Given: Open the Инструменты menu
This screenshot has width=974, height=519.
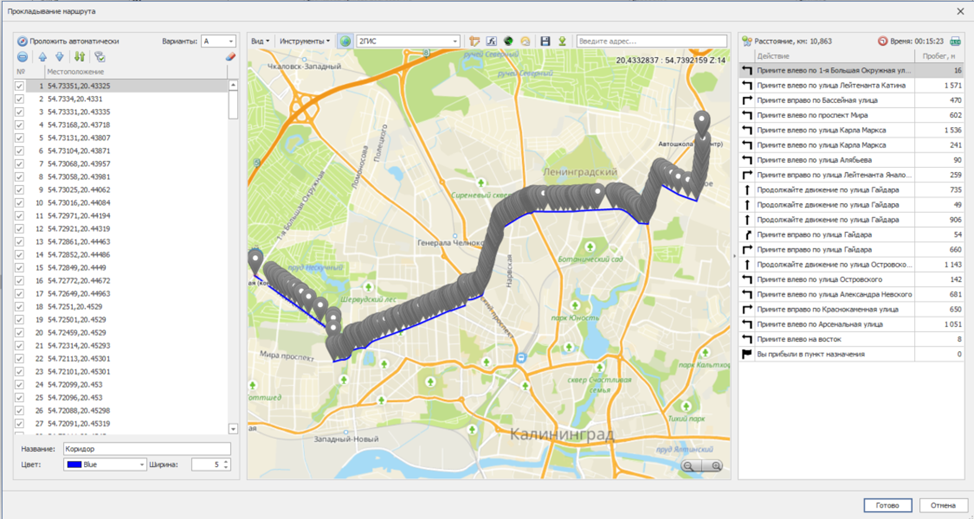Looking at the screenshot, I should [x=304, y=41].
